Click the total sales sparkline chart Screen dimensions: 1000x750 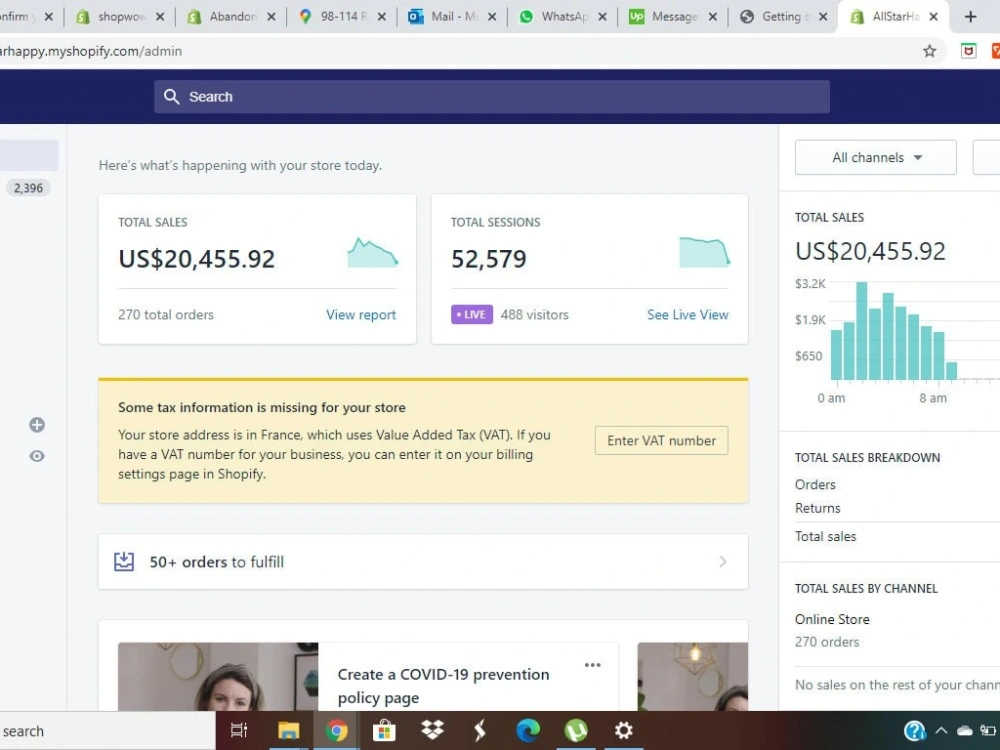point(373,252)
